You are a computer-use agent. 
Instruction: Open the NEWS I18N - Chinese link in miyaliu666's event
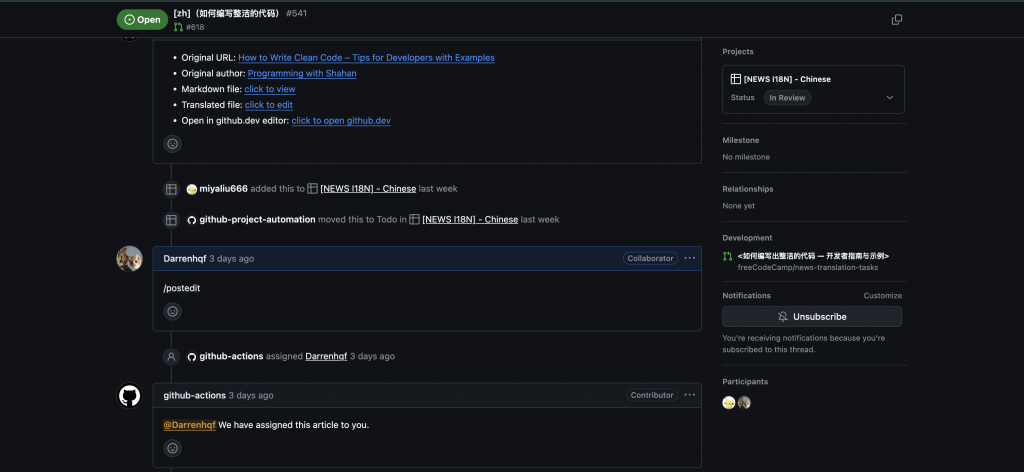[x=368, y=189]
